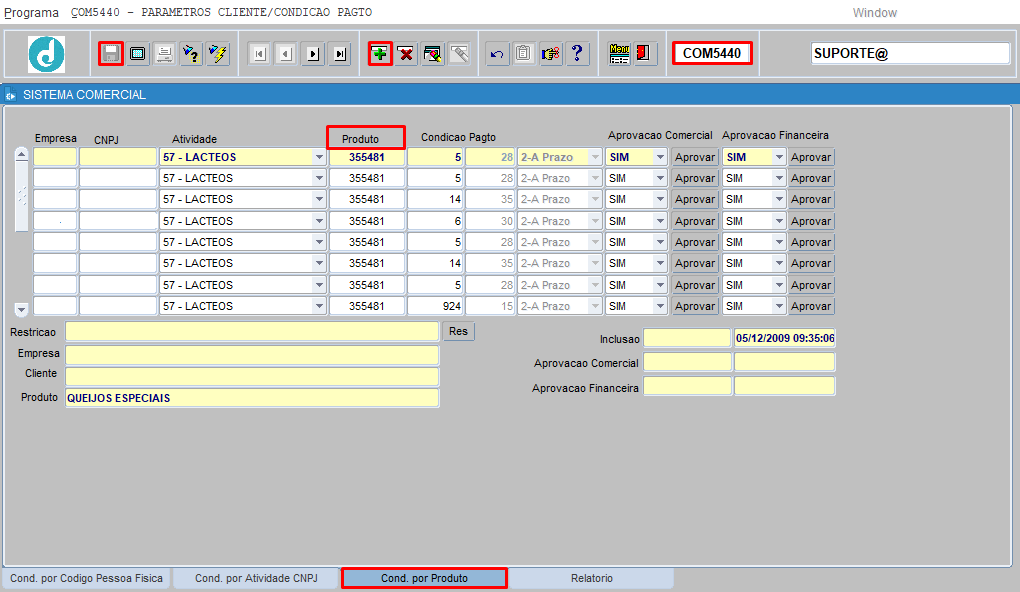Click the Condicao Pagto cell with value 924

(x=435, y=306)
